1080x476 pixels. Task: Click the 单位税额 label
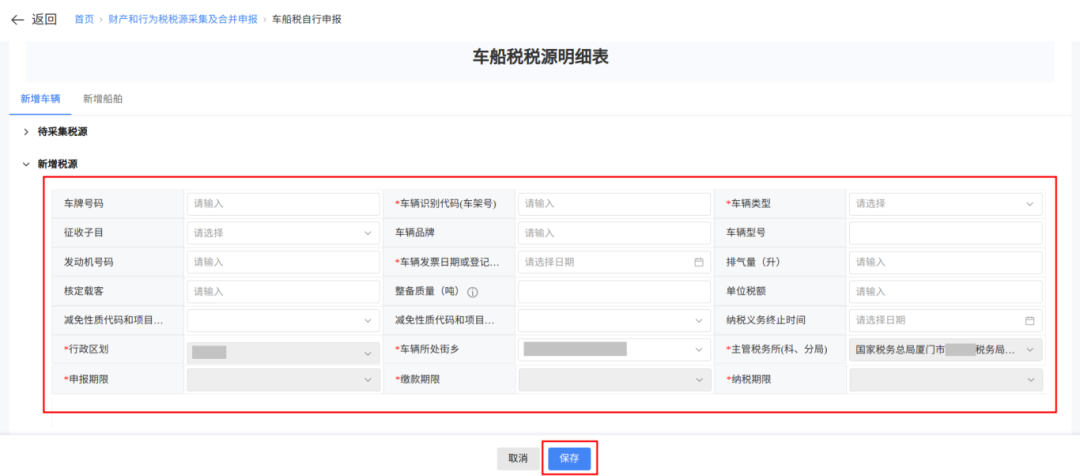tap(746, 291)
